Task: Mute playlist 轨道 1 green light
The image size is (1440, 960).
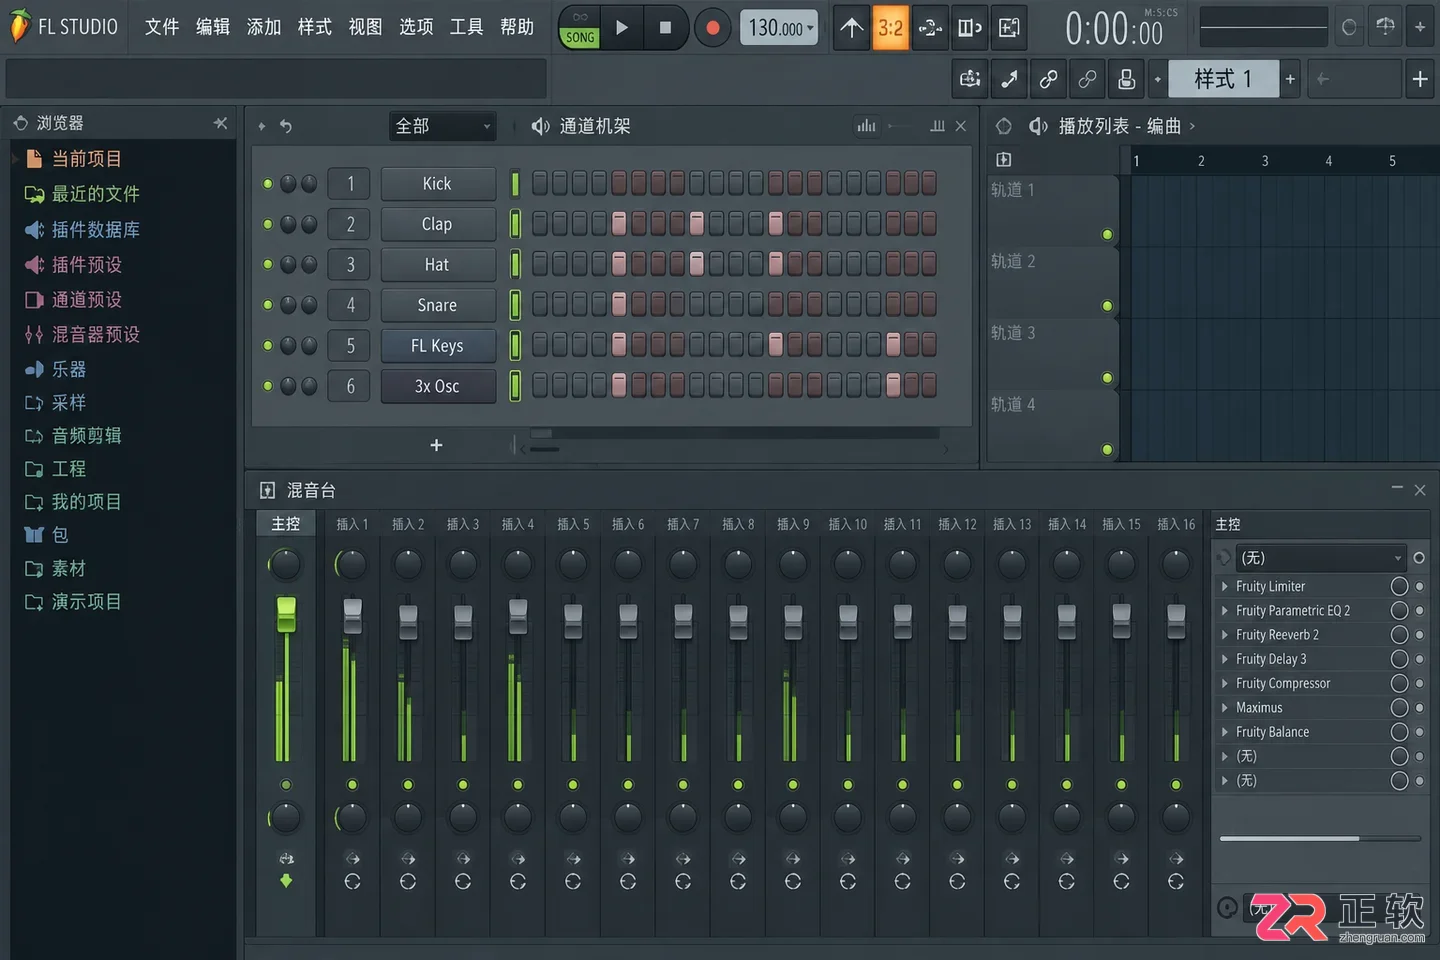Action: [1107, 235]
